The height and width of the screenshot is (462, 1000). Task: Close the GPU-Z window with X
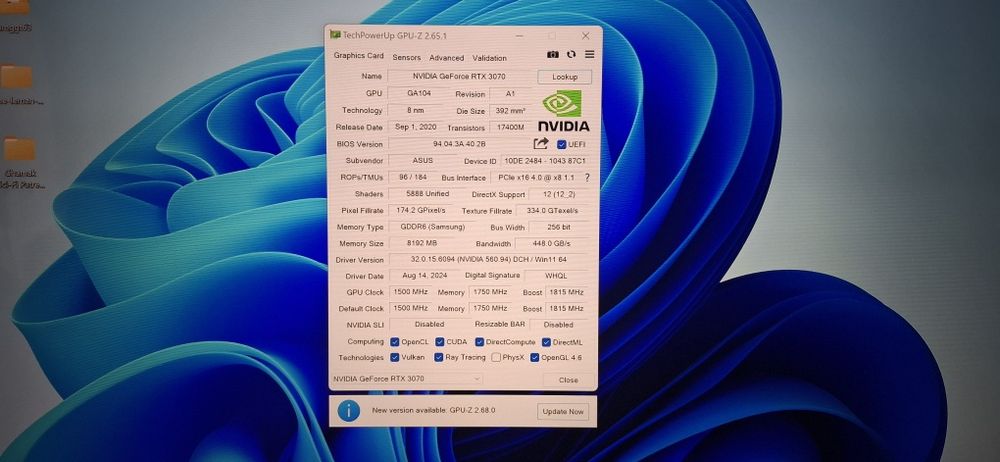tap(585, 36)
